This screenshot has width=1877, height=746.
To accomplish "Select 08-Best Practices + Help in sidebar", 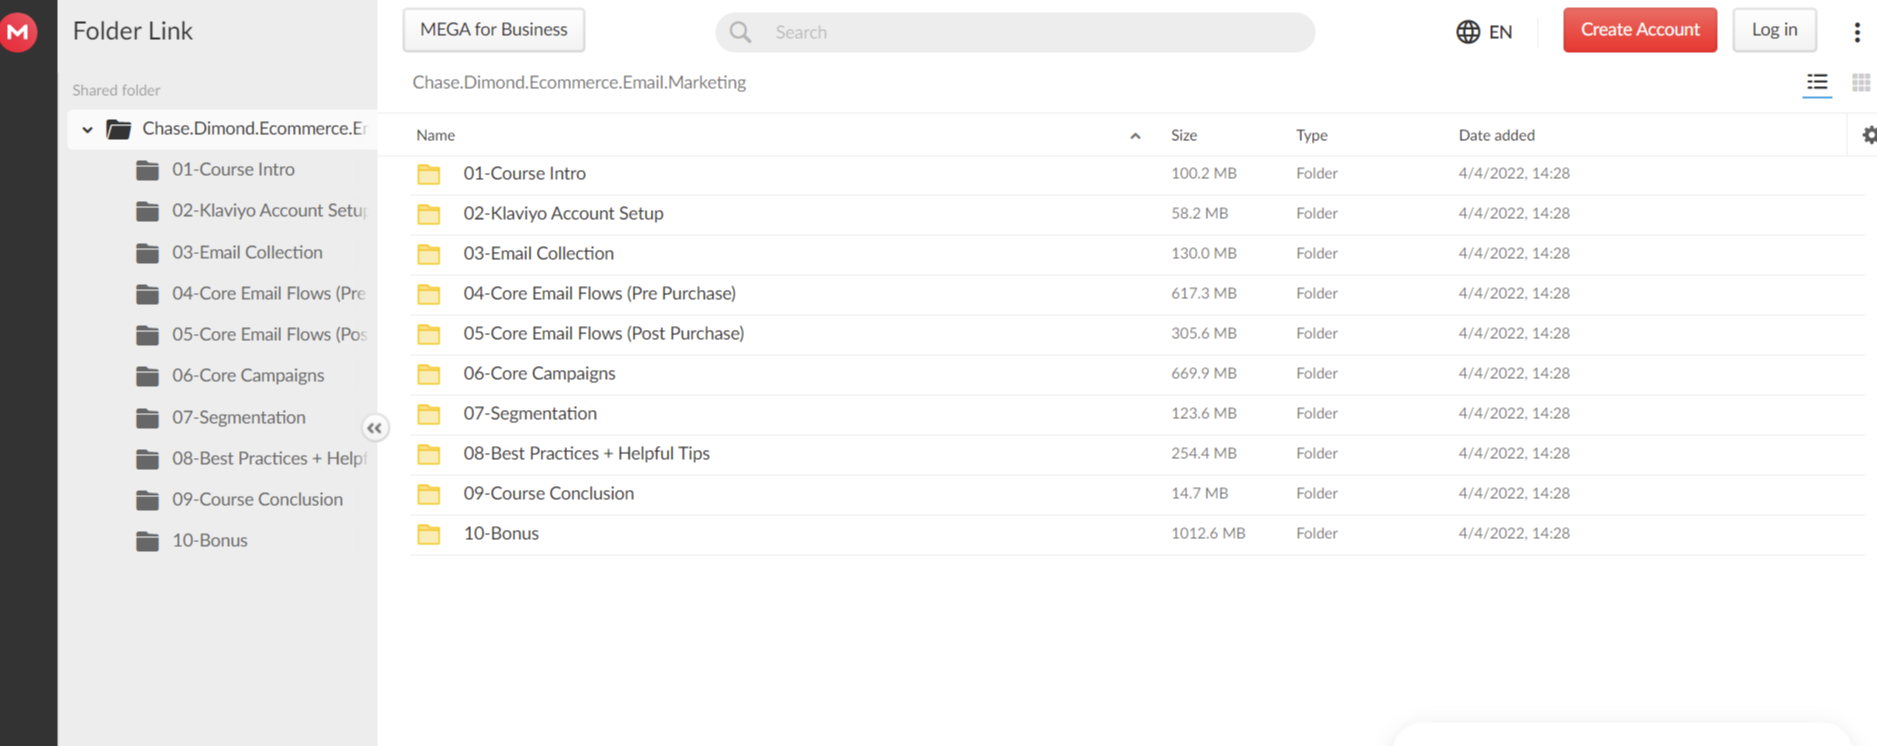I will click(x=269, y=458).
